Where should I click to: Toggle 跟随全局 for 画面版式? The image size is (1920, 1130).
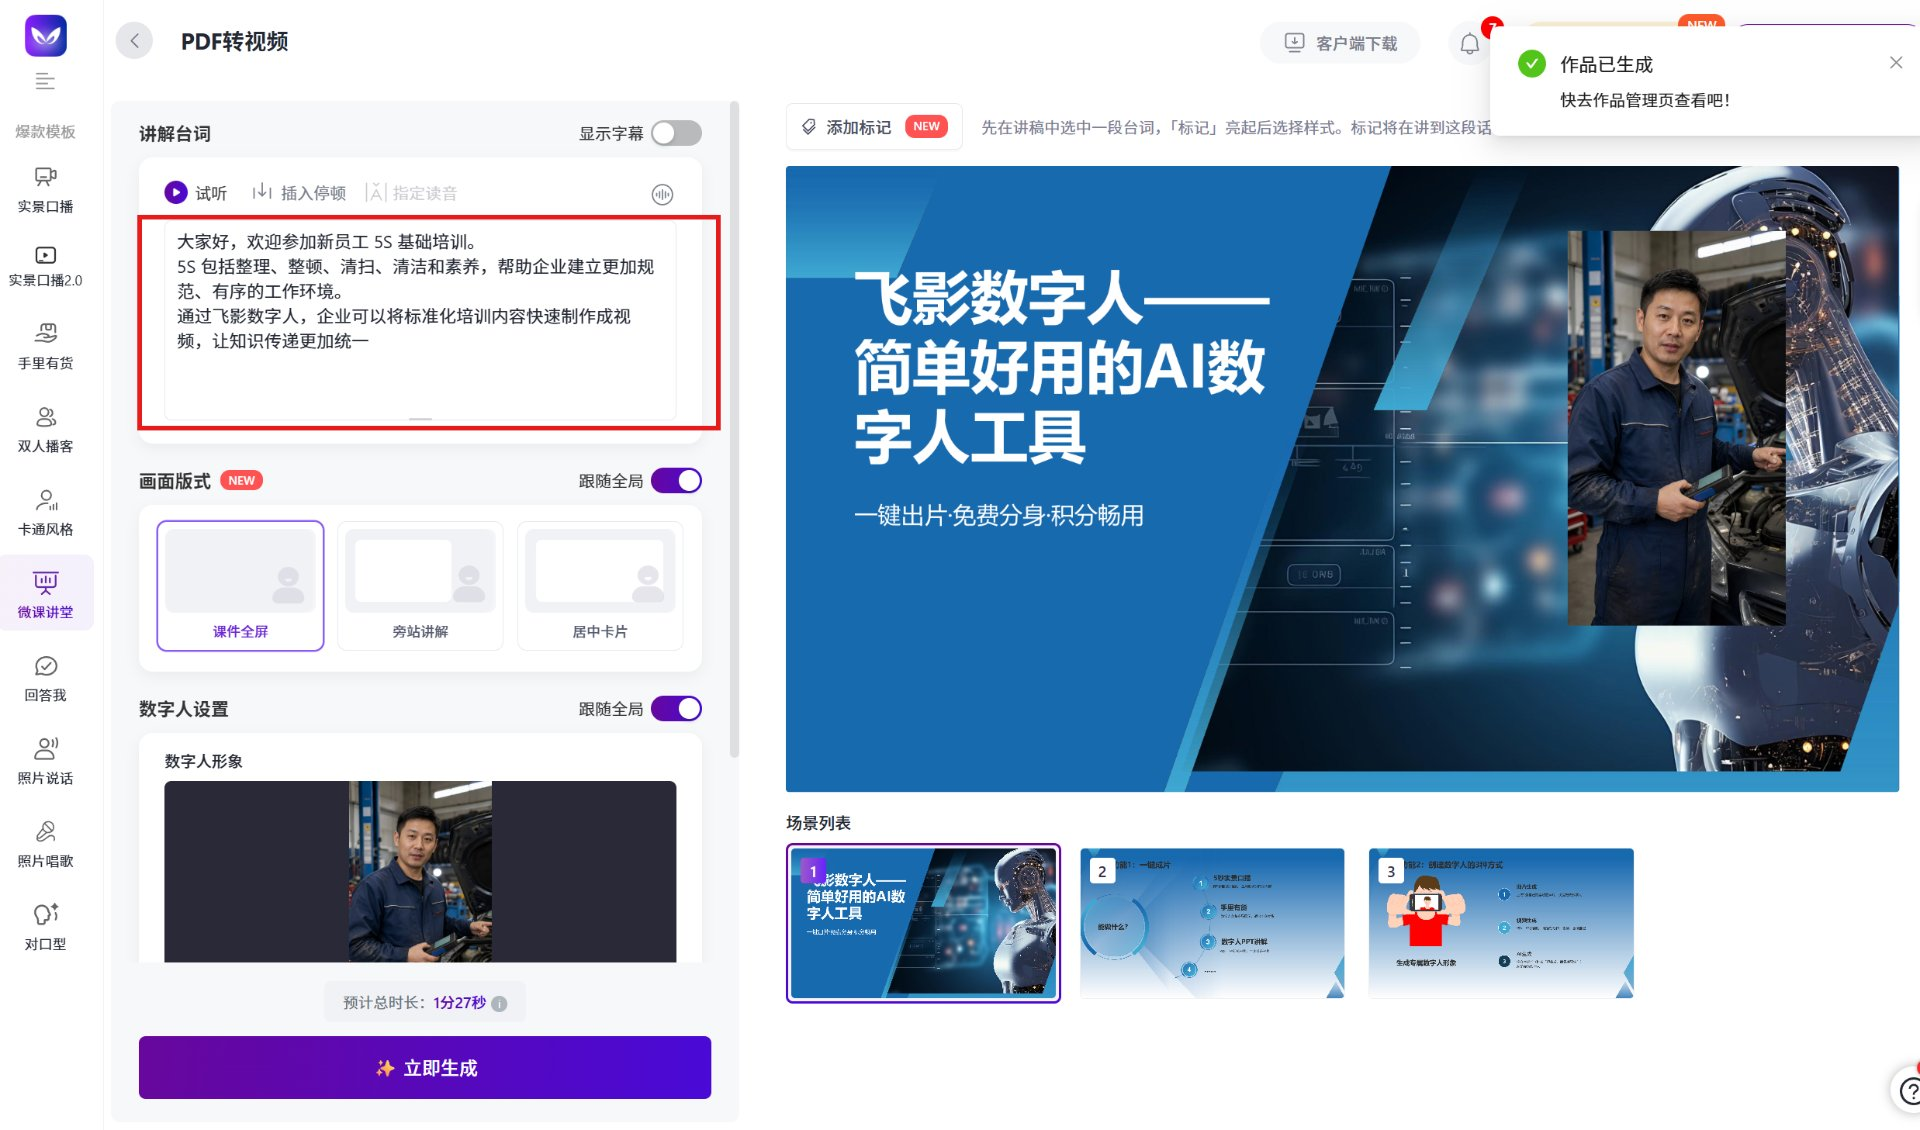676,481
